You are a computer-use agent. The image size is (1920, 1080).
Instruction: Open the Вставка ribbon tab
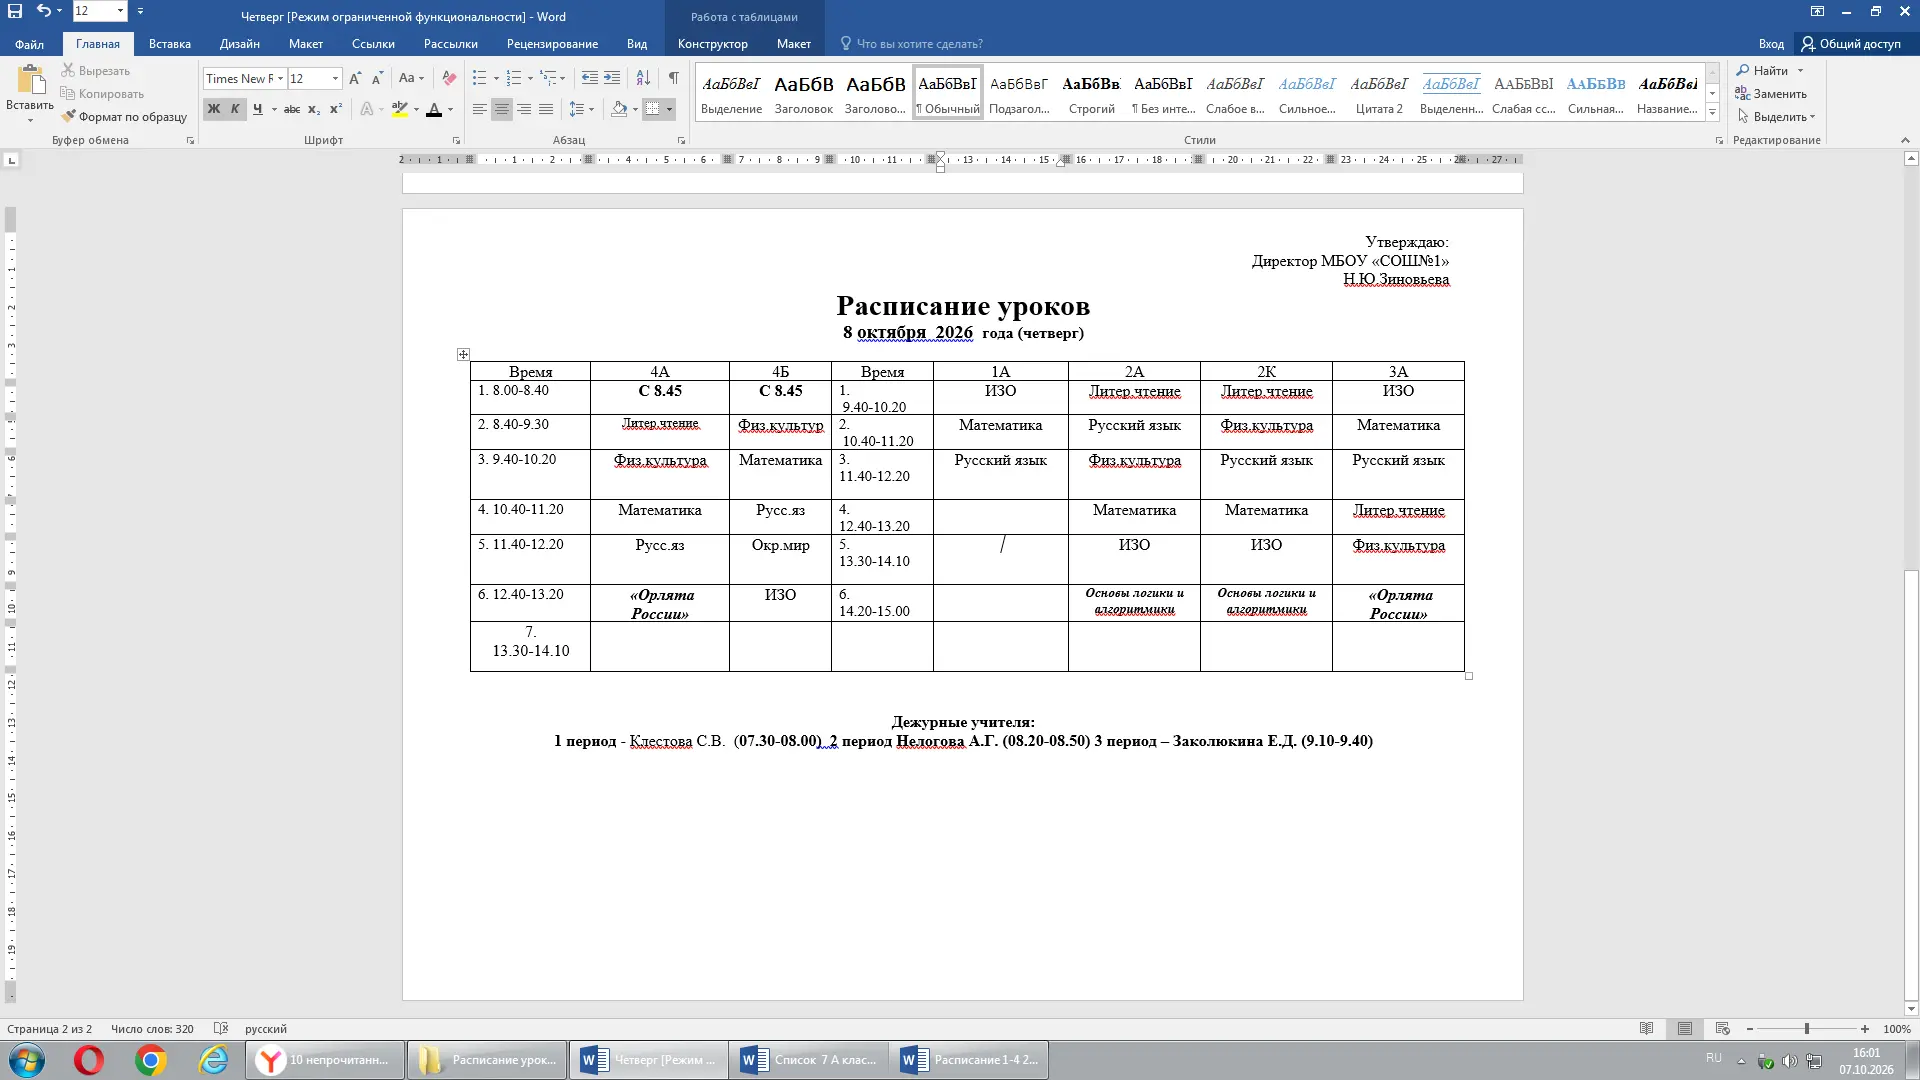169,44
